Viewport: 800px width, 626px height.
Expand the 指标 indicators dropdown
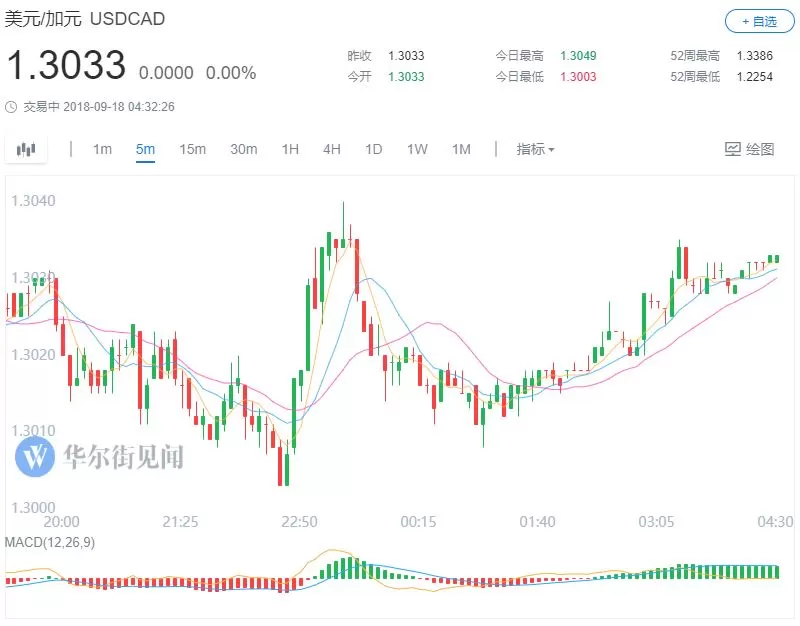[x=535, y=149]
